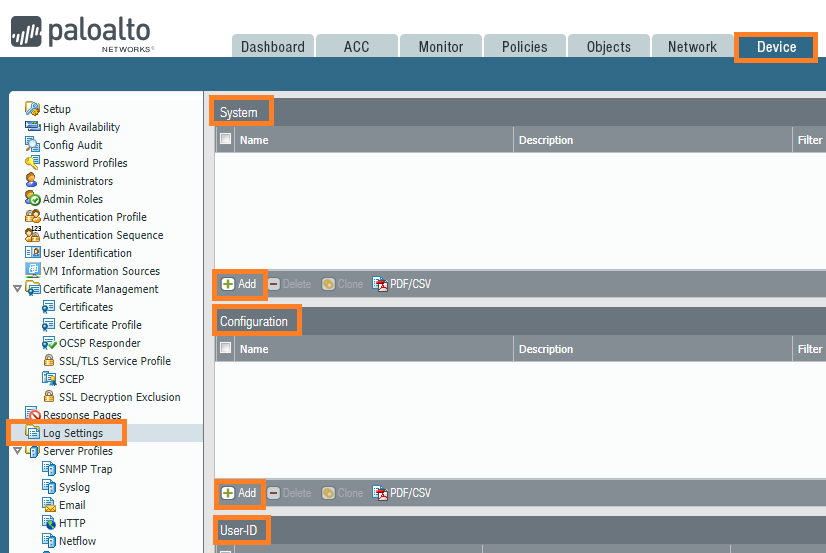Collapse the Certificate Management tree node
The image size is (826, 553).
(x=16, y=289)
